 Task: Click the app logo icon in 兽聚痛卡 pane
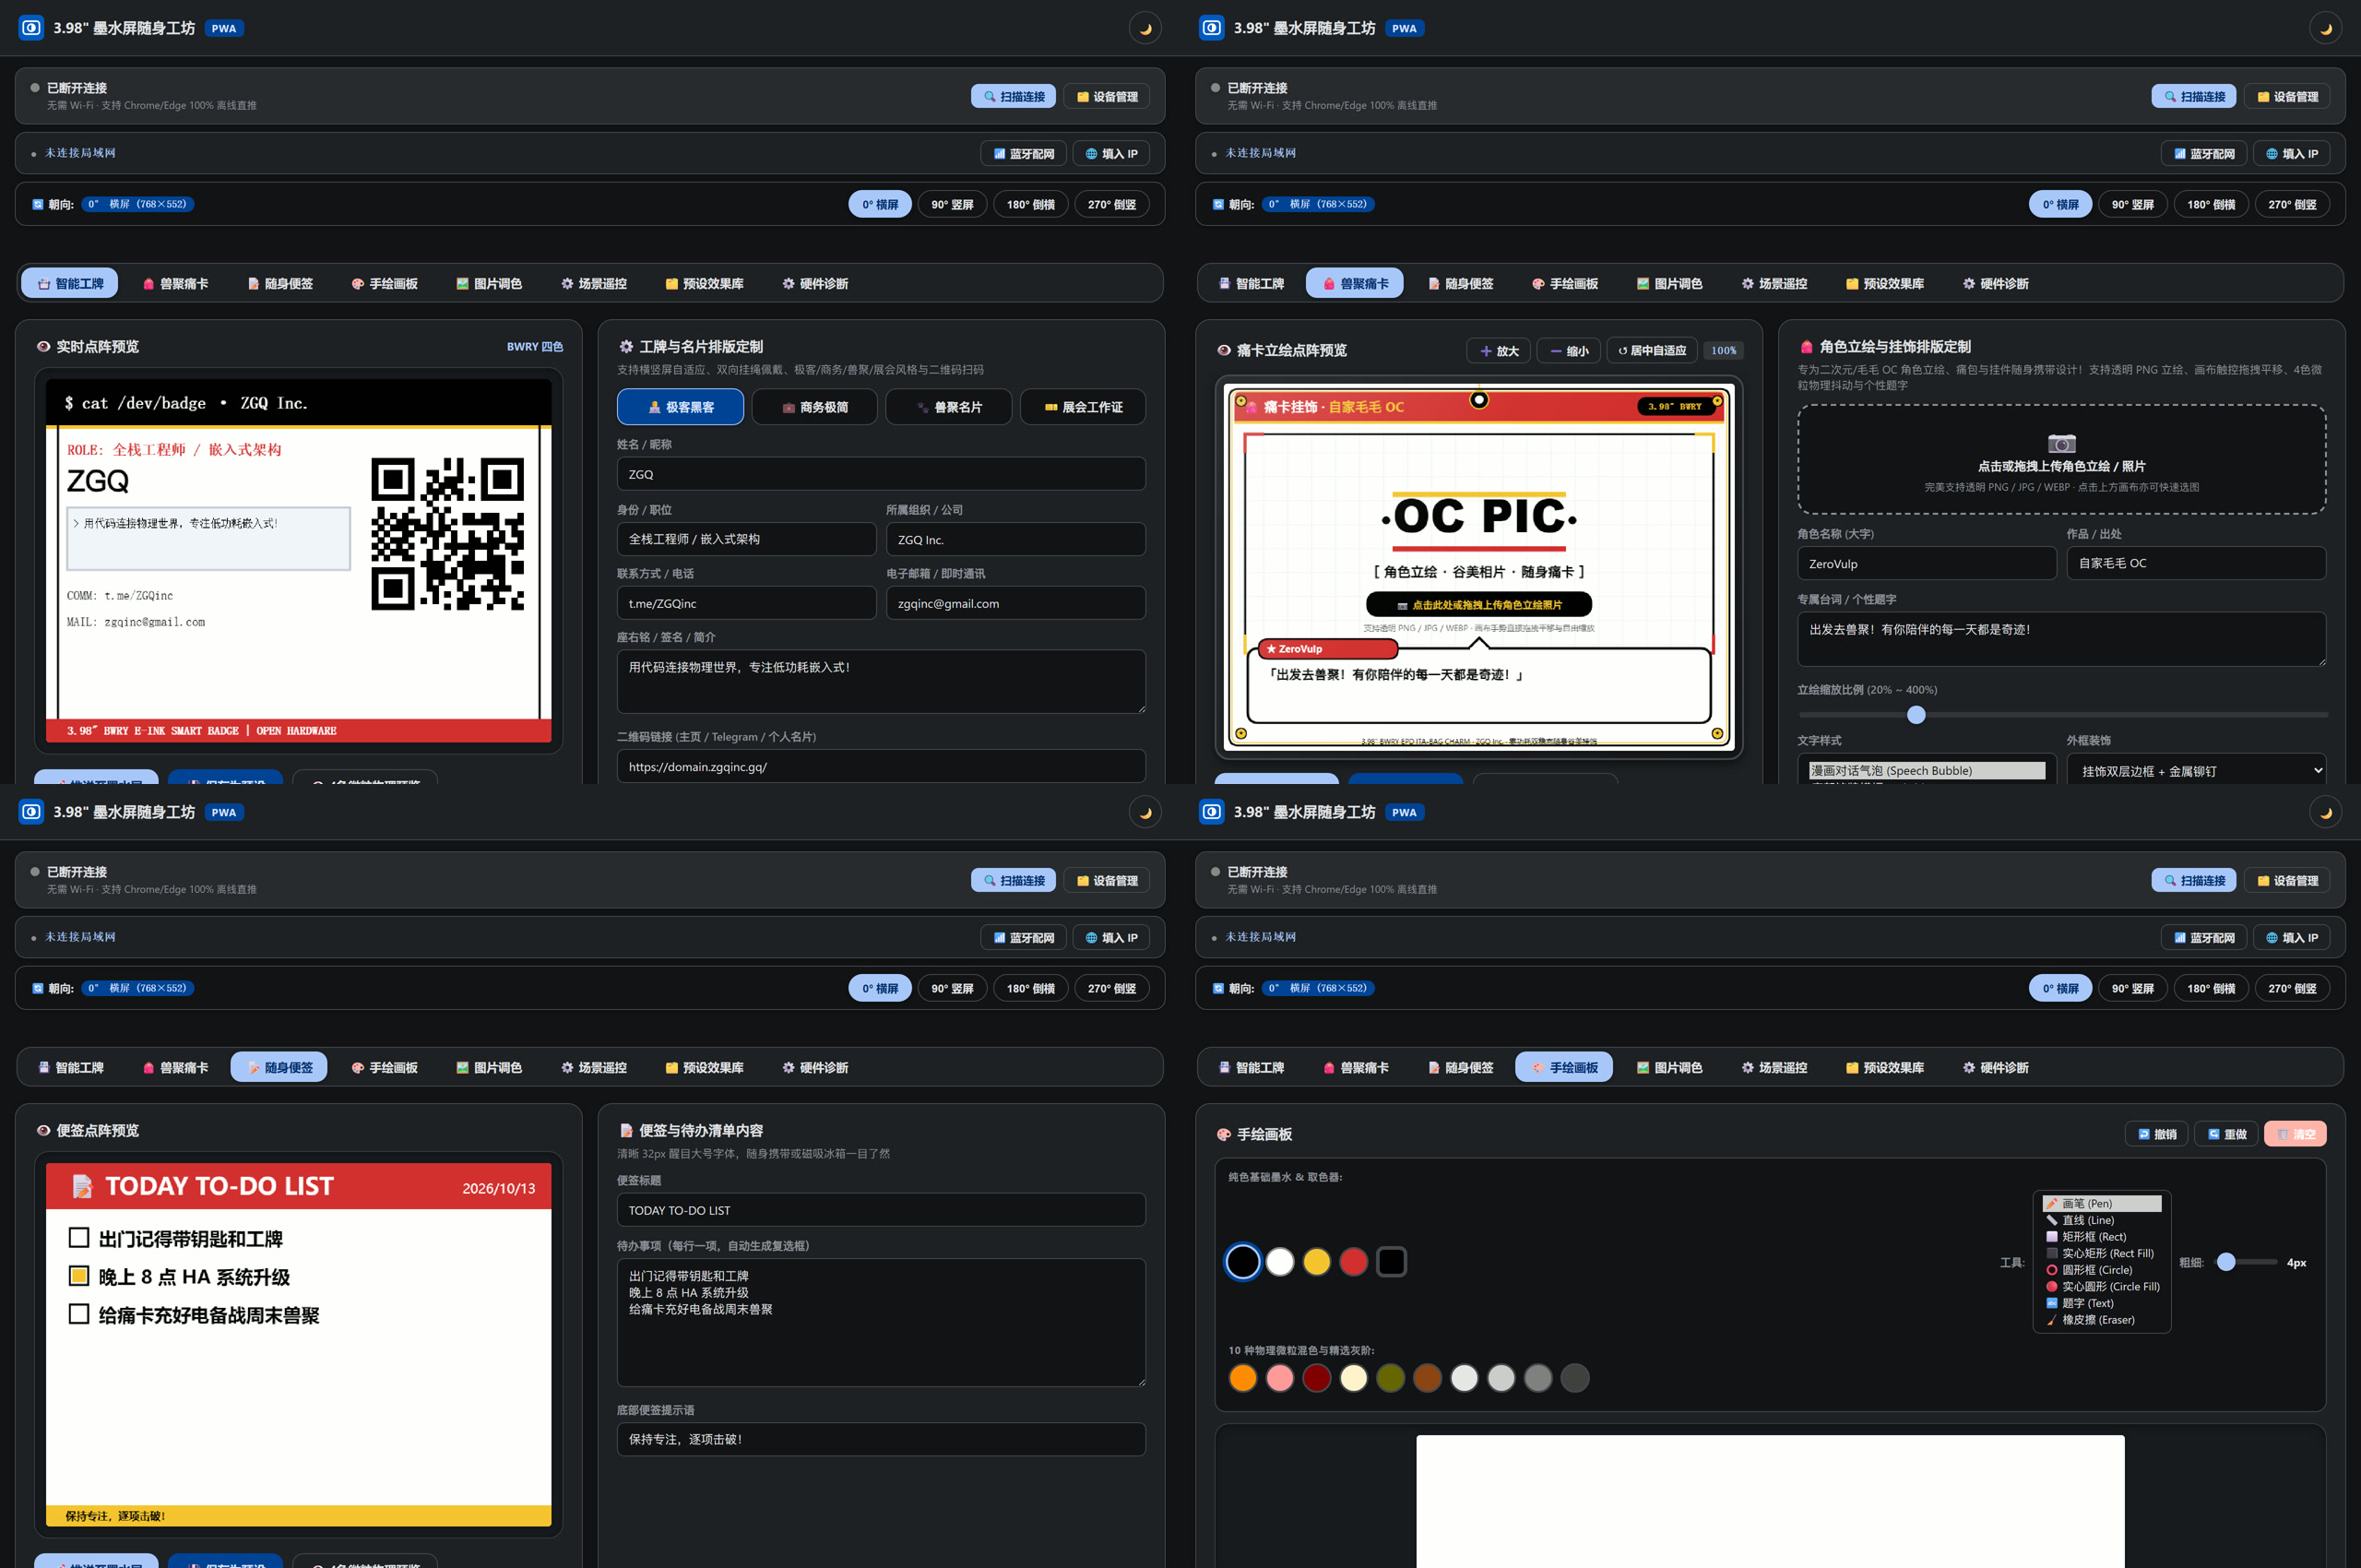(x=1212, y=28)
